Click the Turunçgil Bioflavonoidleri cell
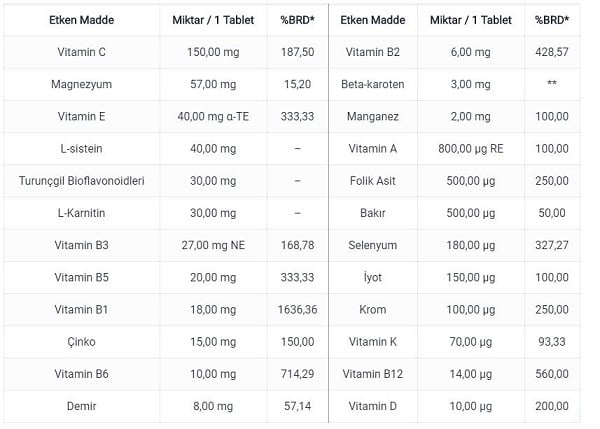 coord(82,181)
